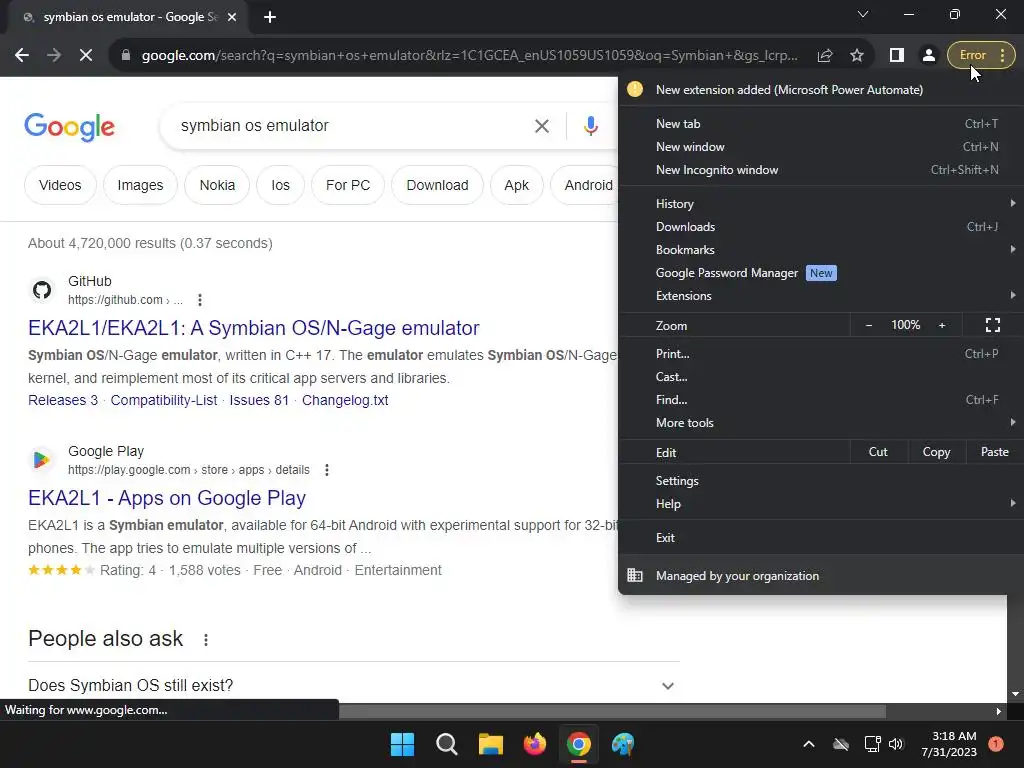Expand Does Symbian OS still exist question
Viewport: 1024px width, 768px height.
tap(353, 685)
